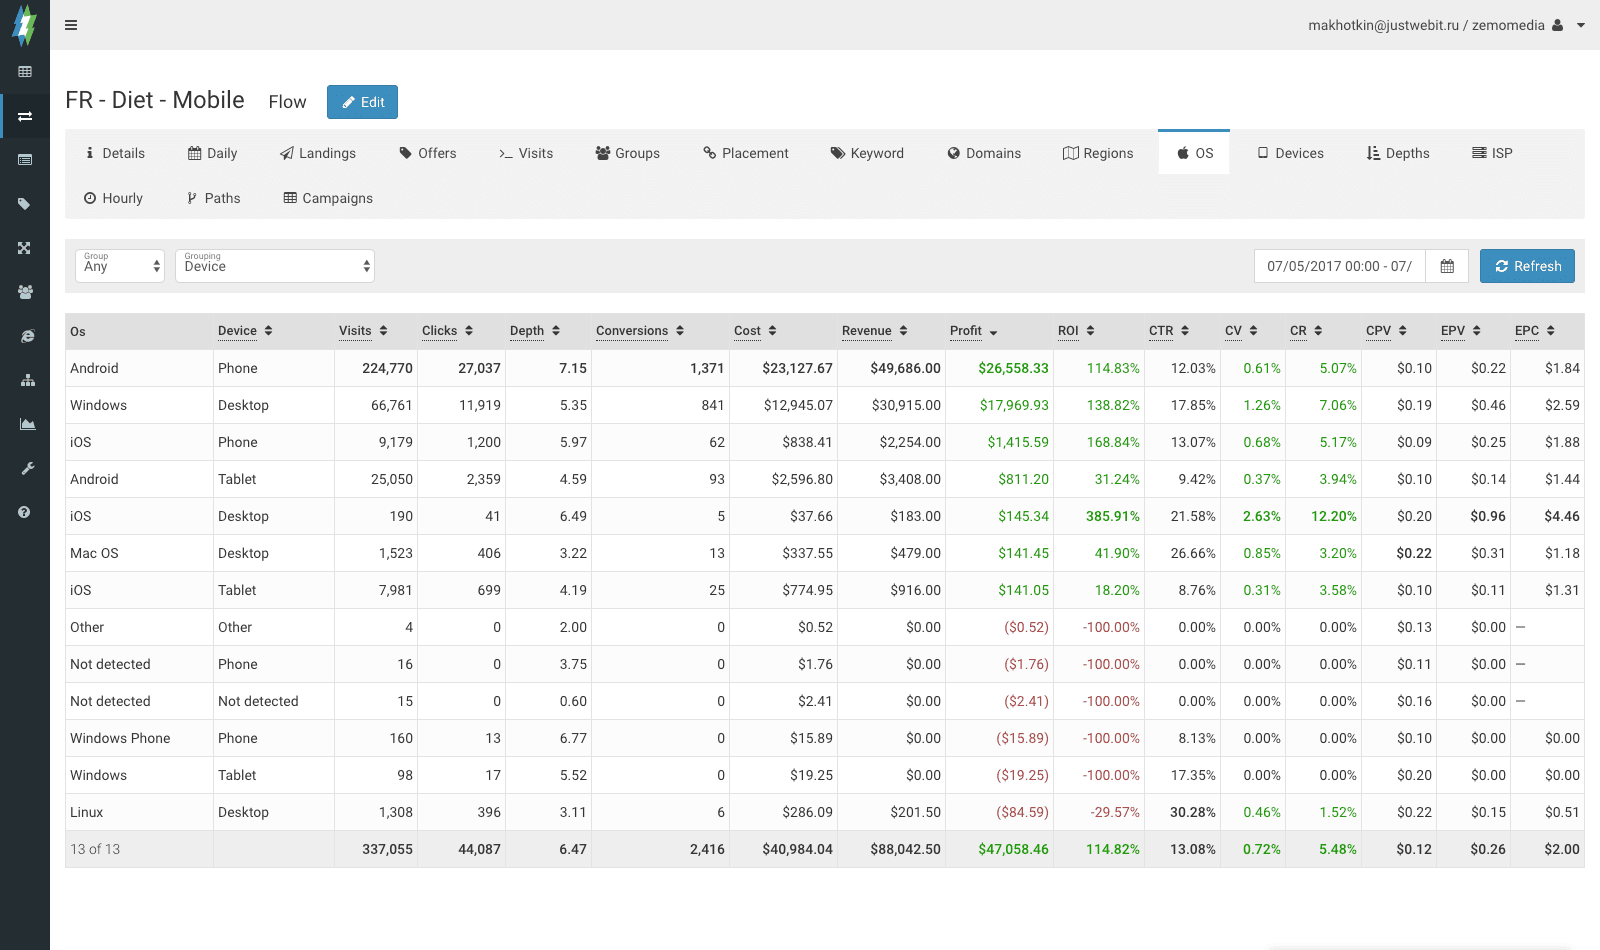Open the Keyword tab

[867, 153]
